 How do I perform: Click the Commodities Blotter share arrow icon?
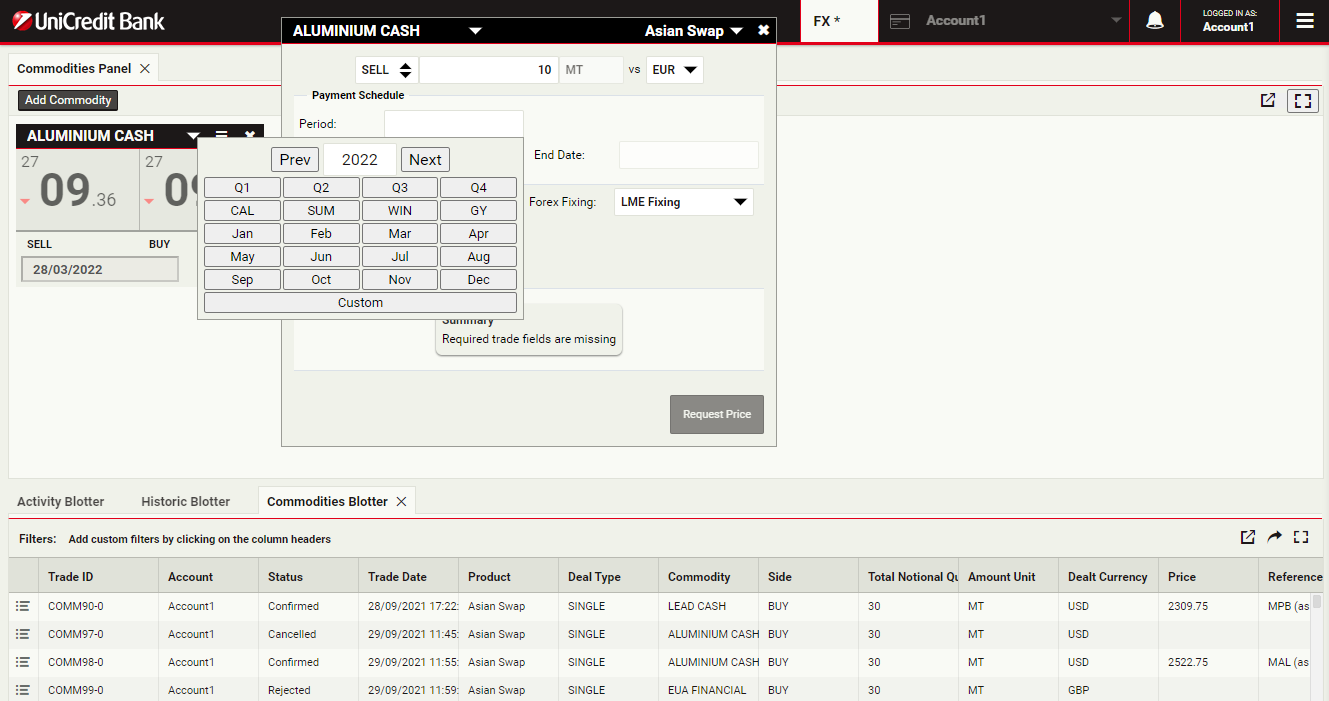1274,537
